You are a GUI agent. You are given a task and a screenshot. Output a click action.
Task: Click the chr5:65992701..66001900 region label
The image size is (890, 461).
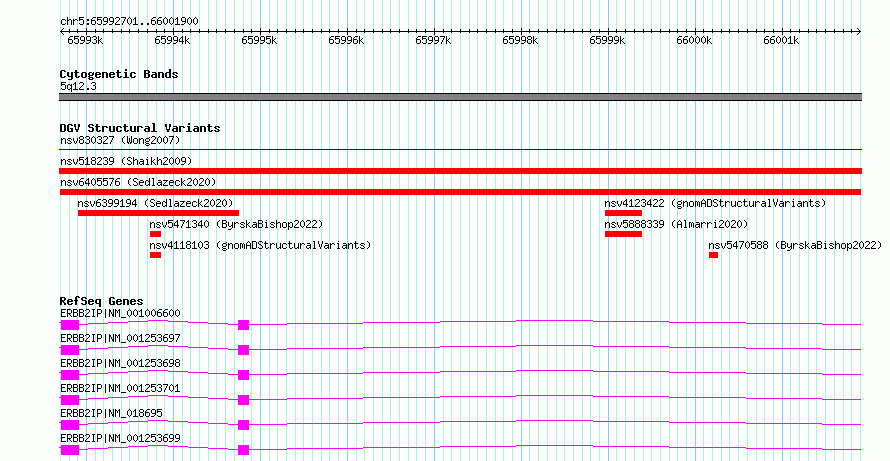[x=129, y=22]
